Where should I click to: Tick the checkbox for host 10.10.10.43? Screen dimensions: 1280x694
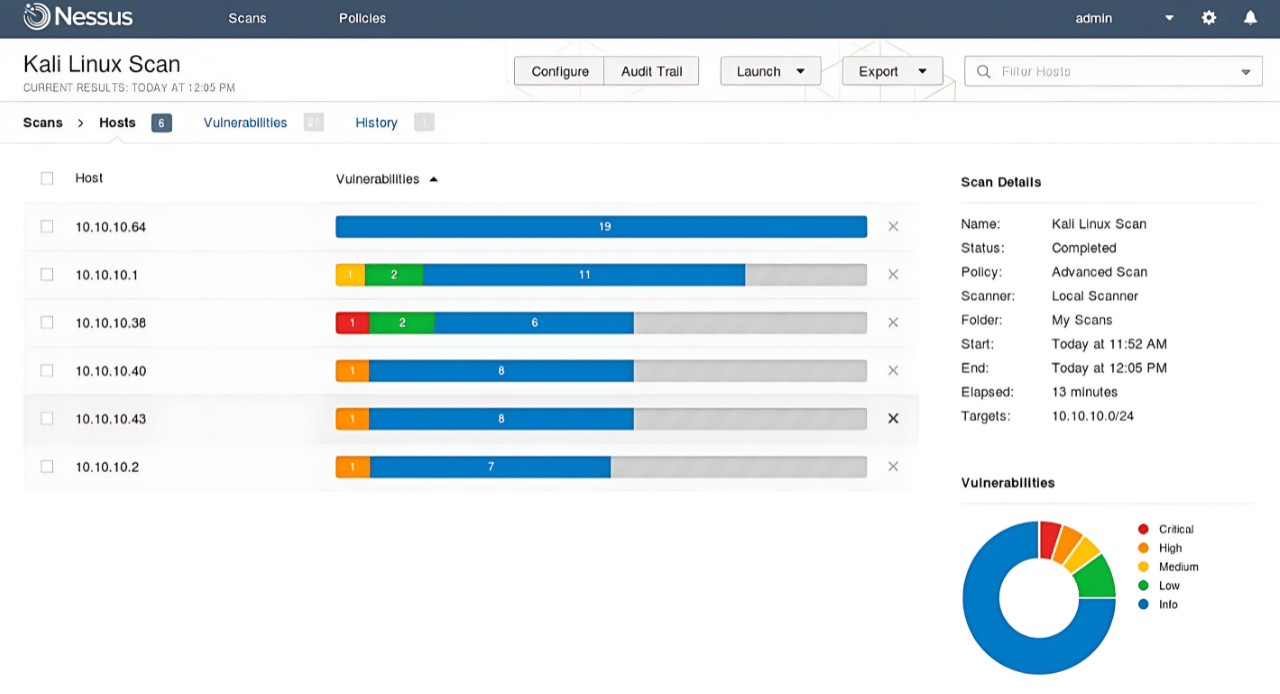tap(47, 419)
